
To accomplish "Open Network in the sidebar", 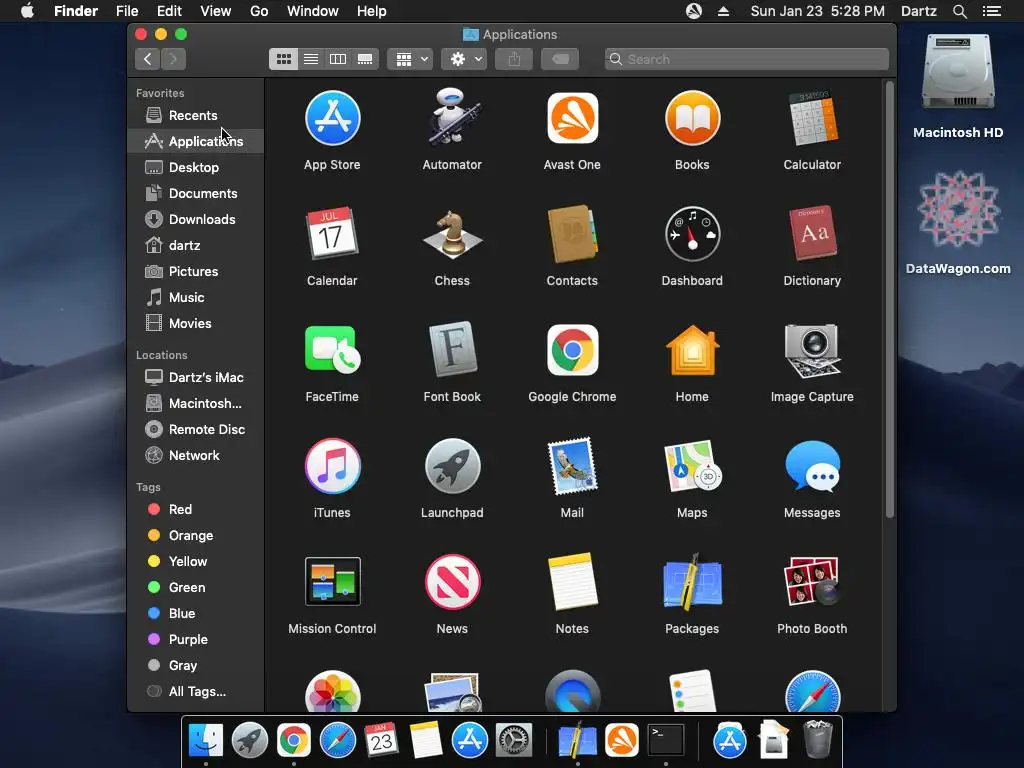I will coord(196,456).
